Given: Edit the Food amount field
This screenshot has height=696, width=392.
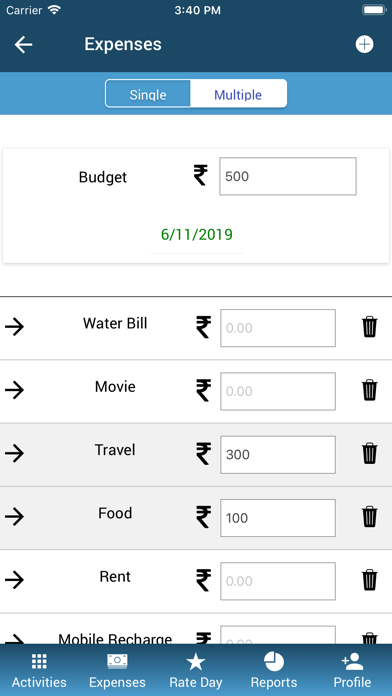Looking at the screenshot, I should (278, 518).
